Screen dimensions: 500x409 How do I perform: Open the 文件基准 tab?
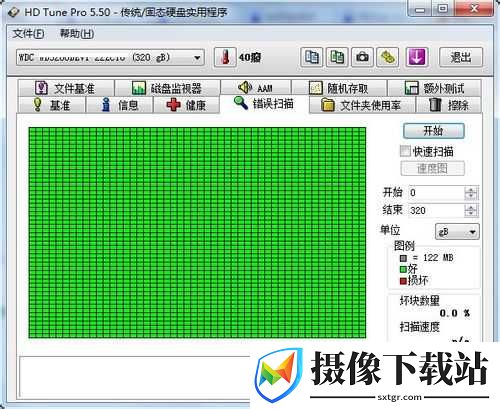pyautogui.click(x=66, y=88)
